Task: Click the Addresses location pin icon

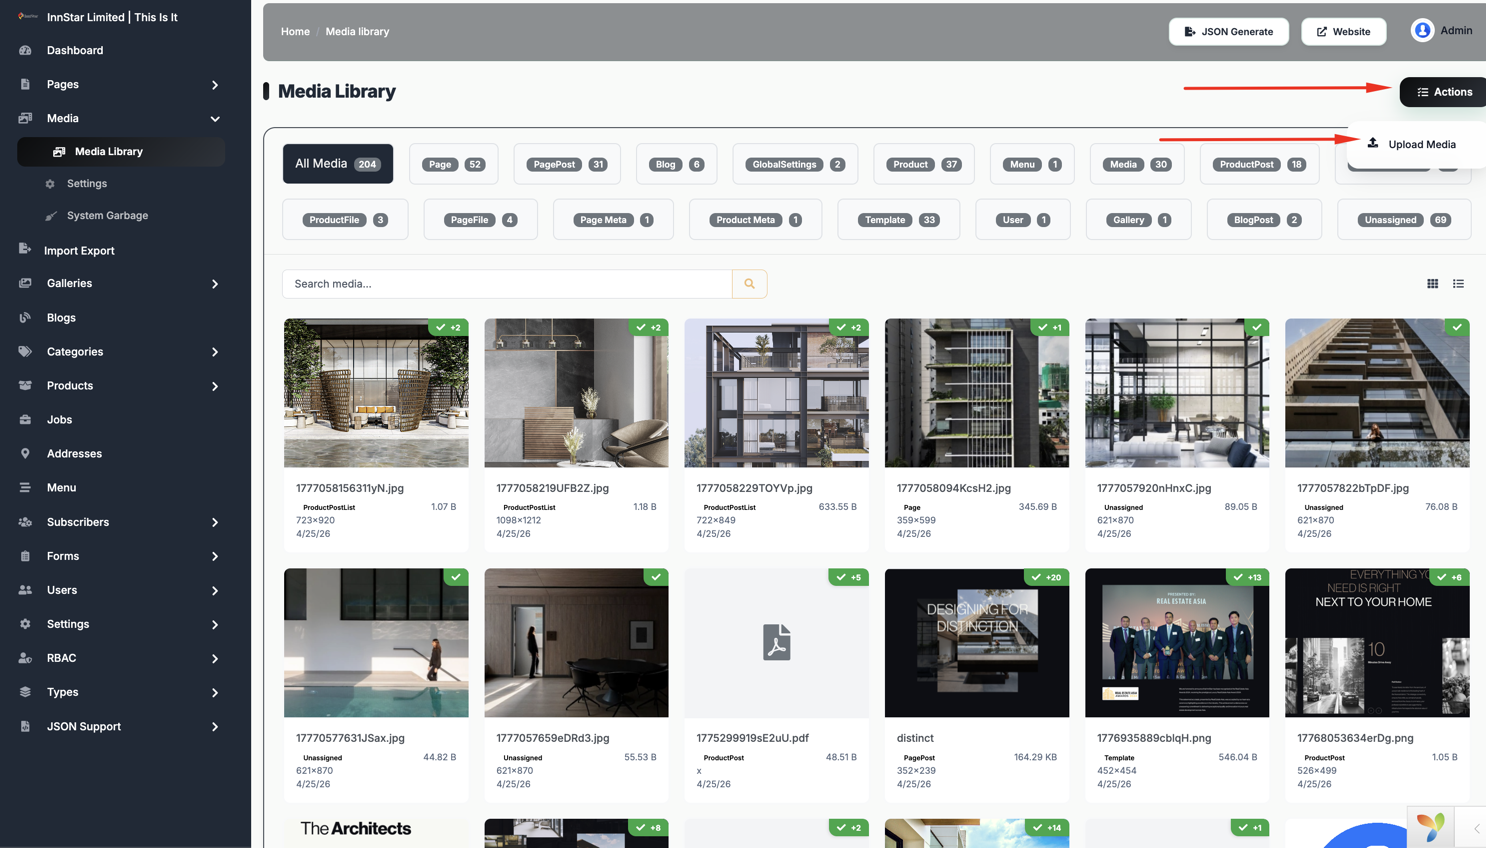Action: (25, 454)
